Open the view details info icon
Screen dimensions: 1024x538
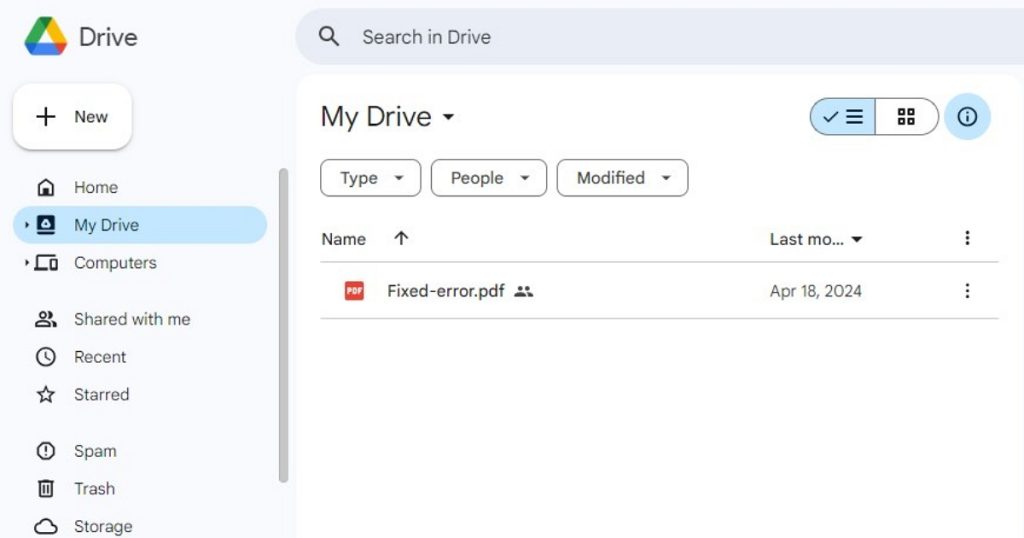click(x=966, y=117)
